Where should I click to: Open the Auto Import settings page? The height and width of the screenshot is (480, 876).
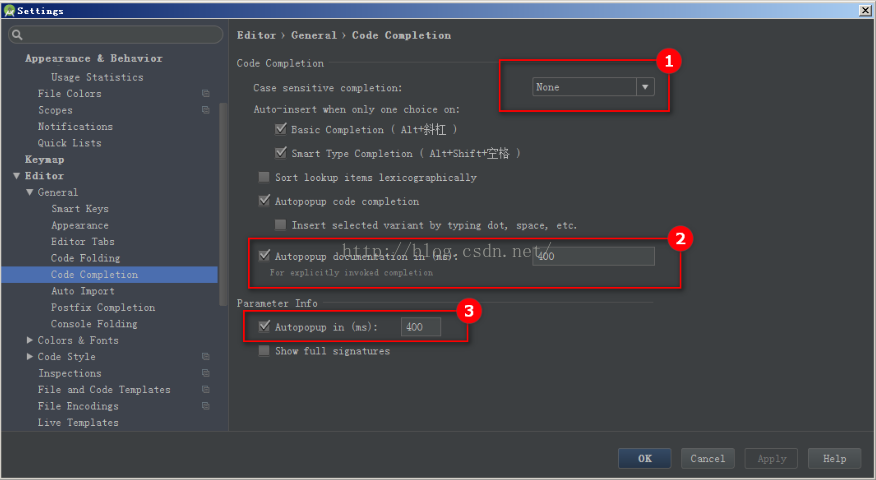click(83, 291)
